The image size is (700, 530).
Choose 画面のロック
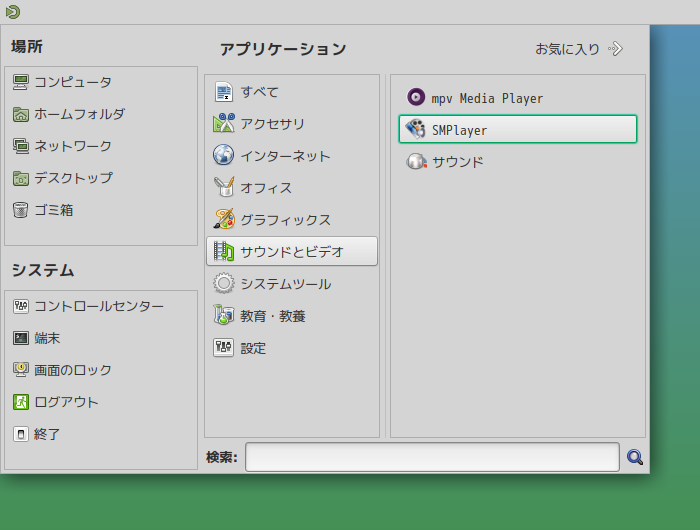coord(101,370)
